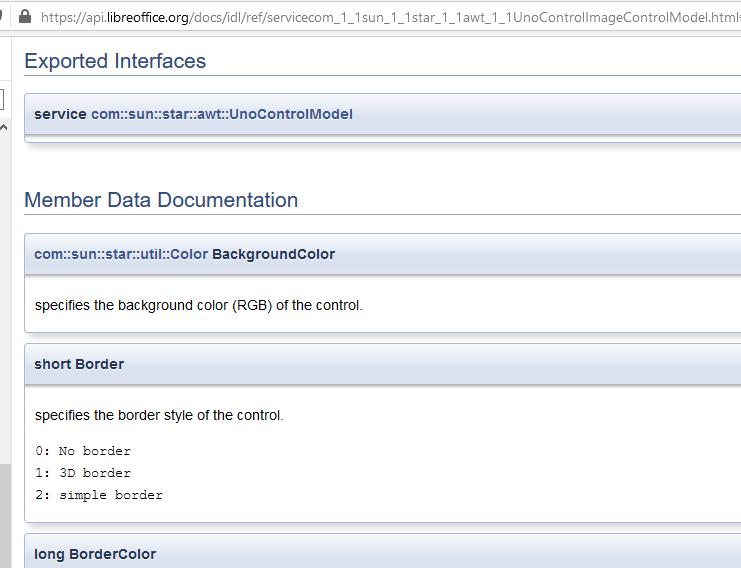Screen dimensions: 741x568
Task: Click the small box at left page edge
Action: click(x=2, y=99)
